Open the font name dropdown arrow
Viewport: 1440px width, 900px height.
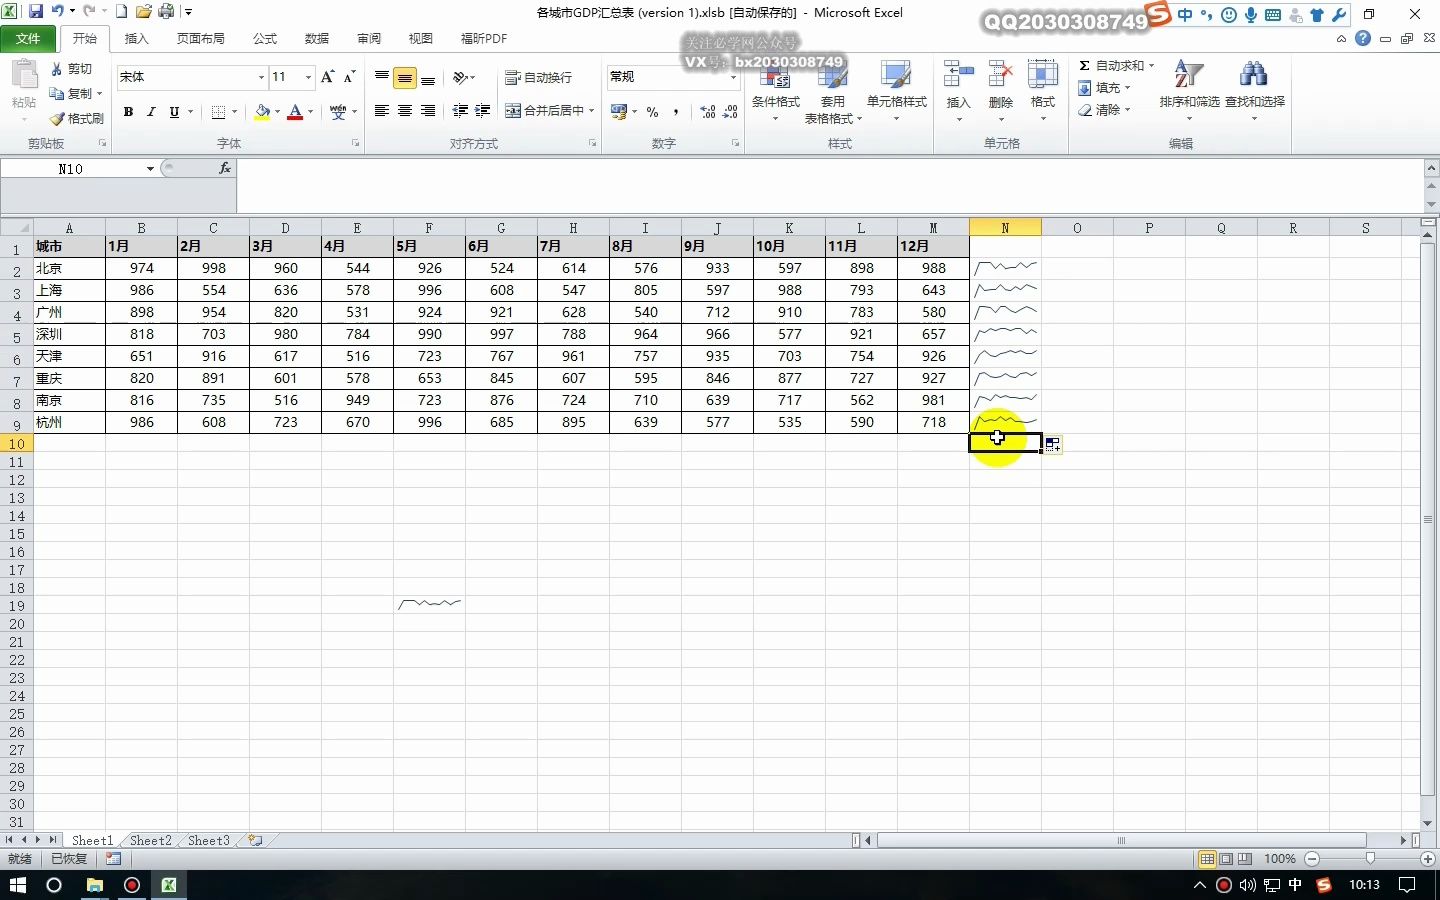click(261, 77)
